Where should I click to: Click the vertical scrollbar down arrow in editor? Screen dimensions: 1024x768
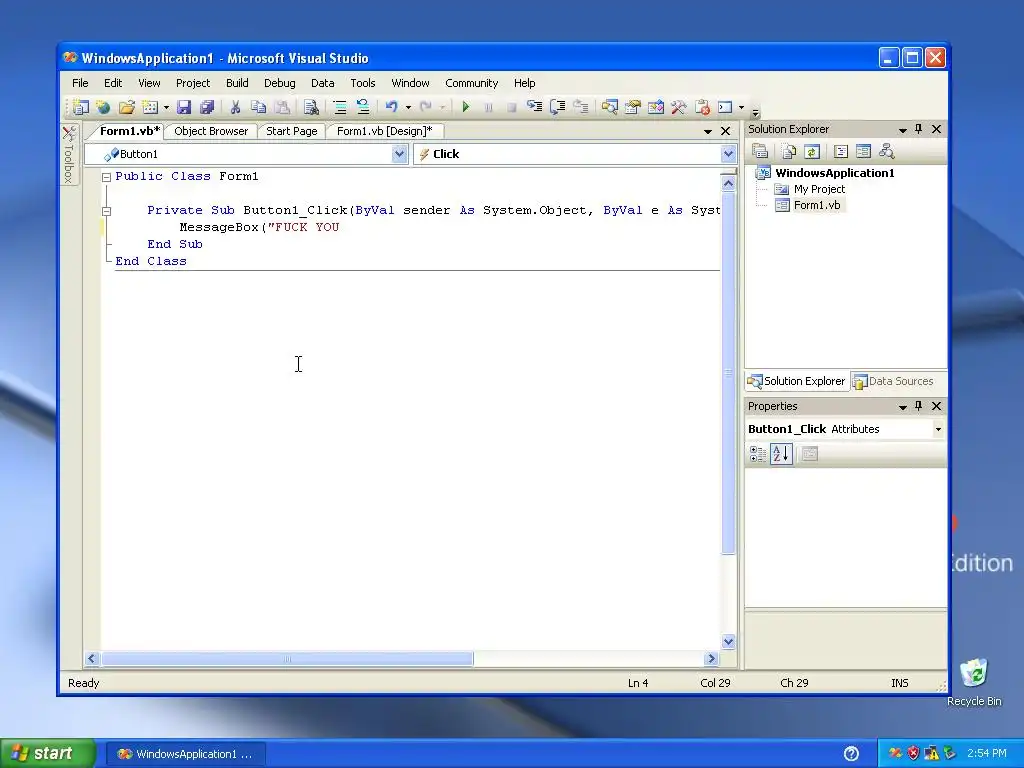(x=729, y=642)
